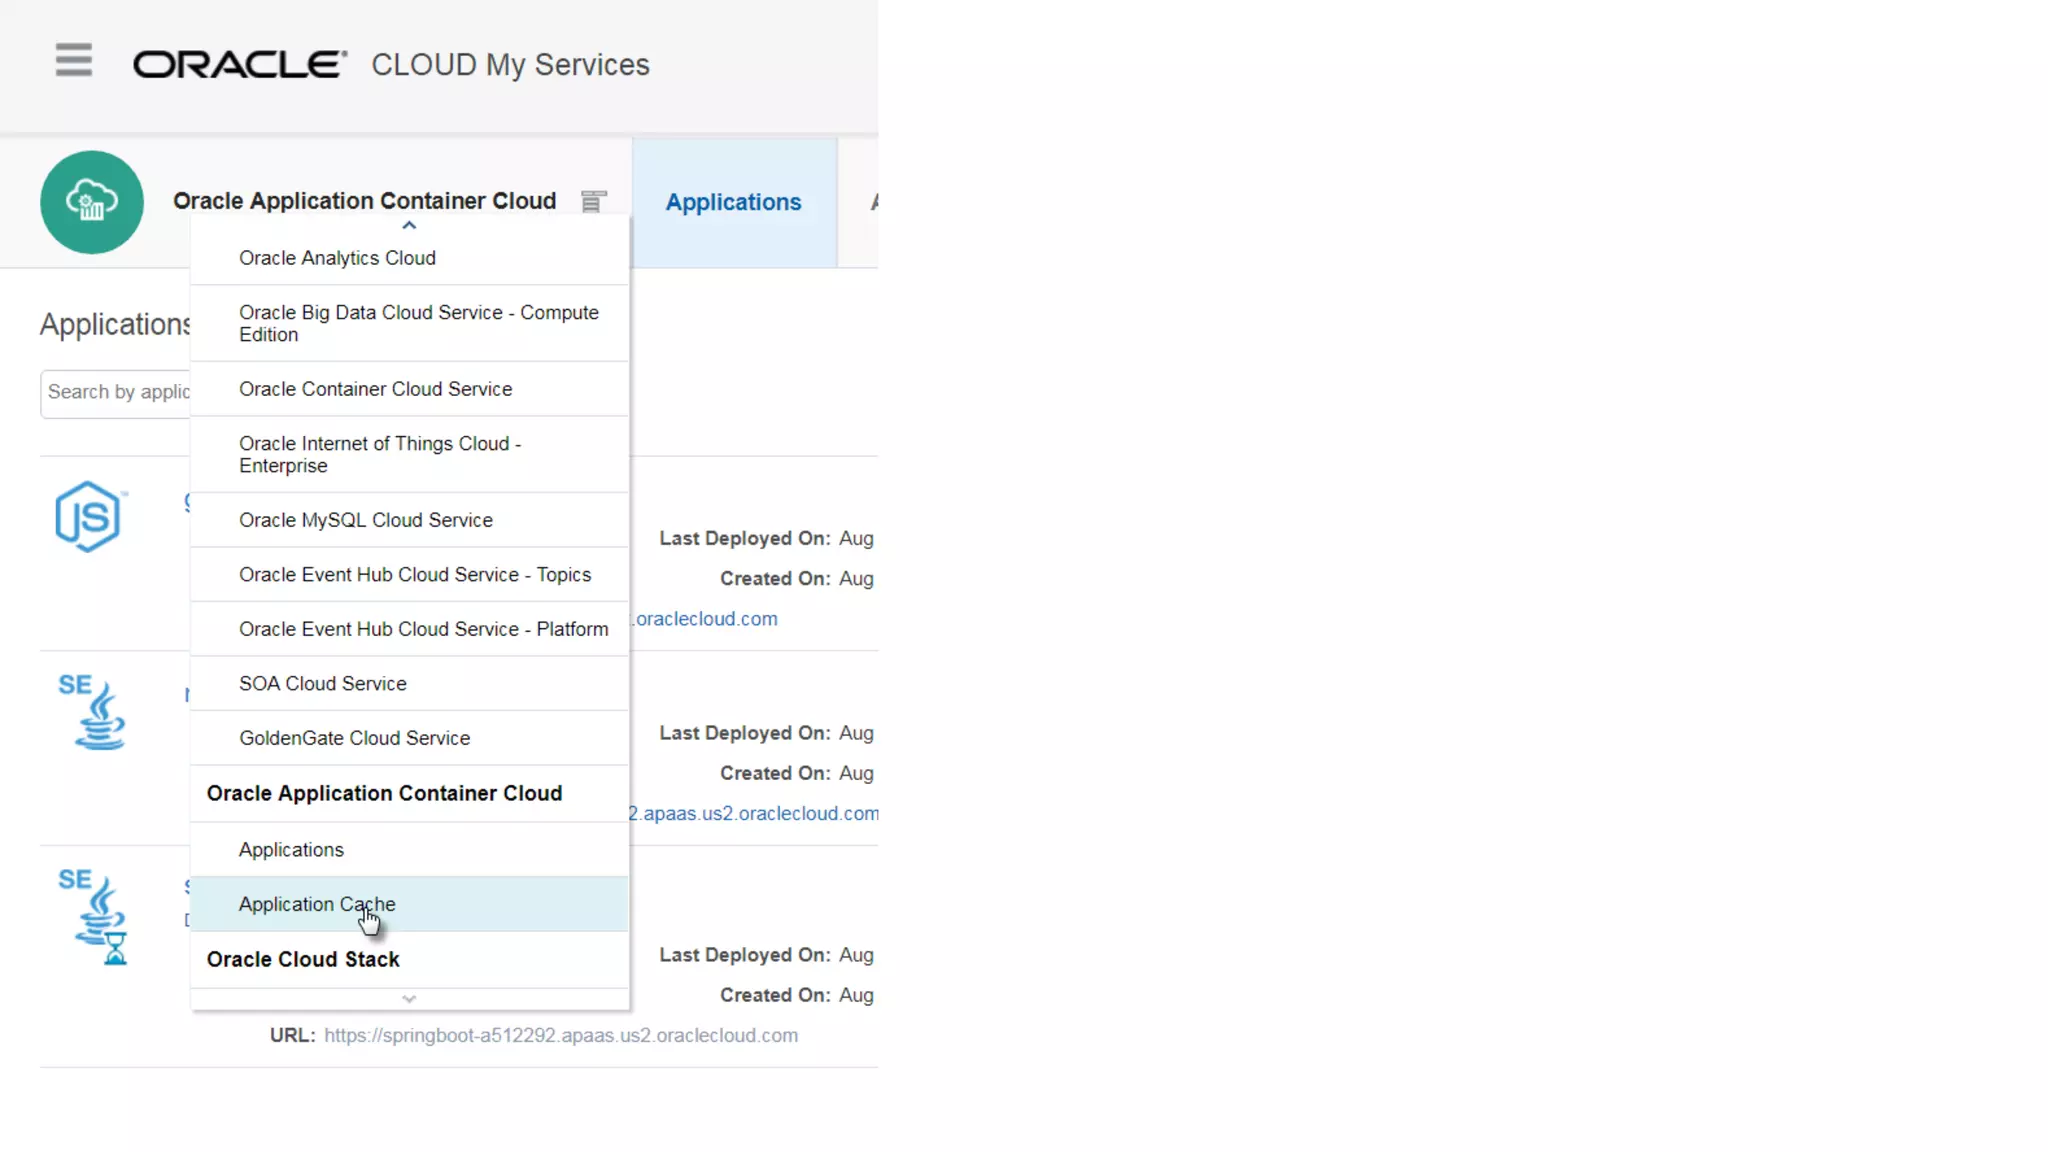Click the Oracle logo
Screen dimensions: 2048x1152
tap(240, 64)
